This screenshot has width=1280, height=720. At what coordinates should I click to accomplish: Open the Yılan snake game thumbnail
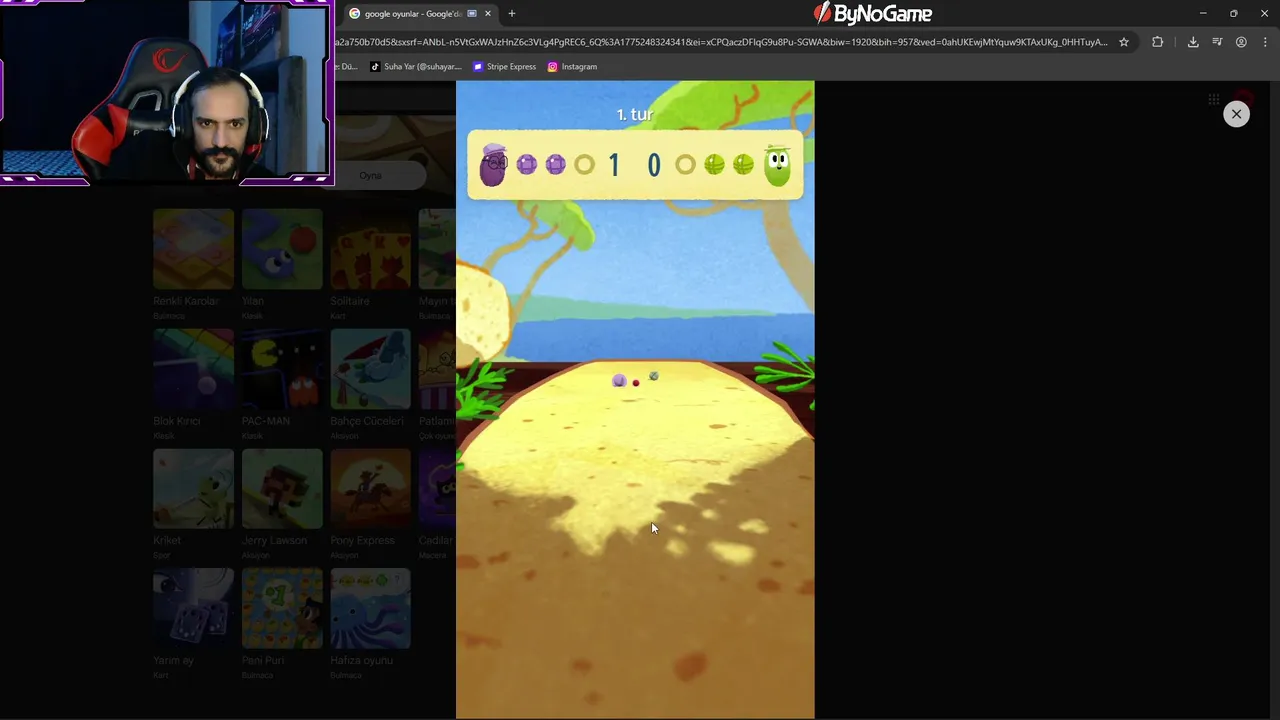pyautogui.click(x=282, y=249)
